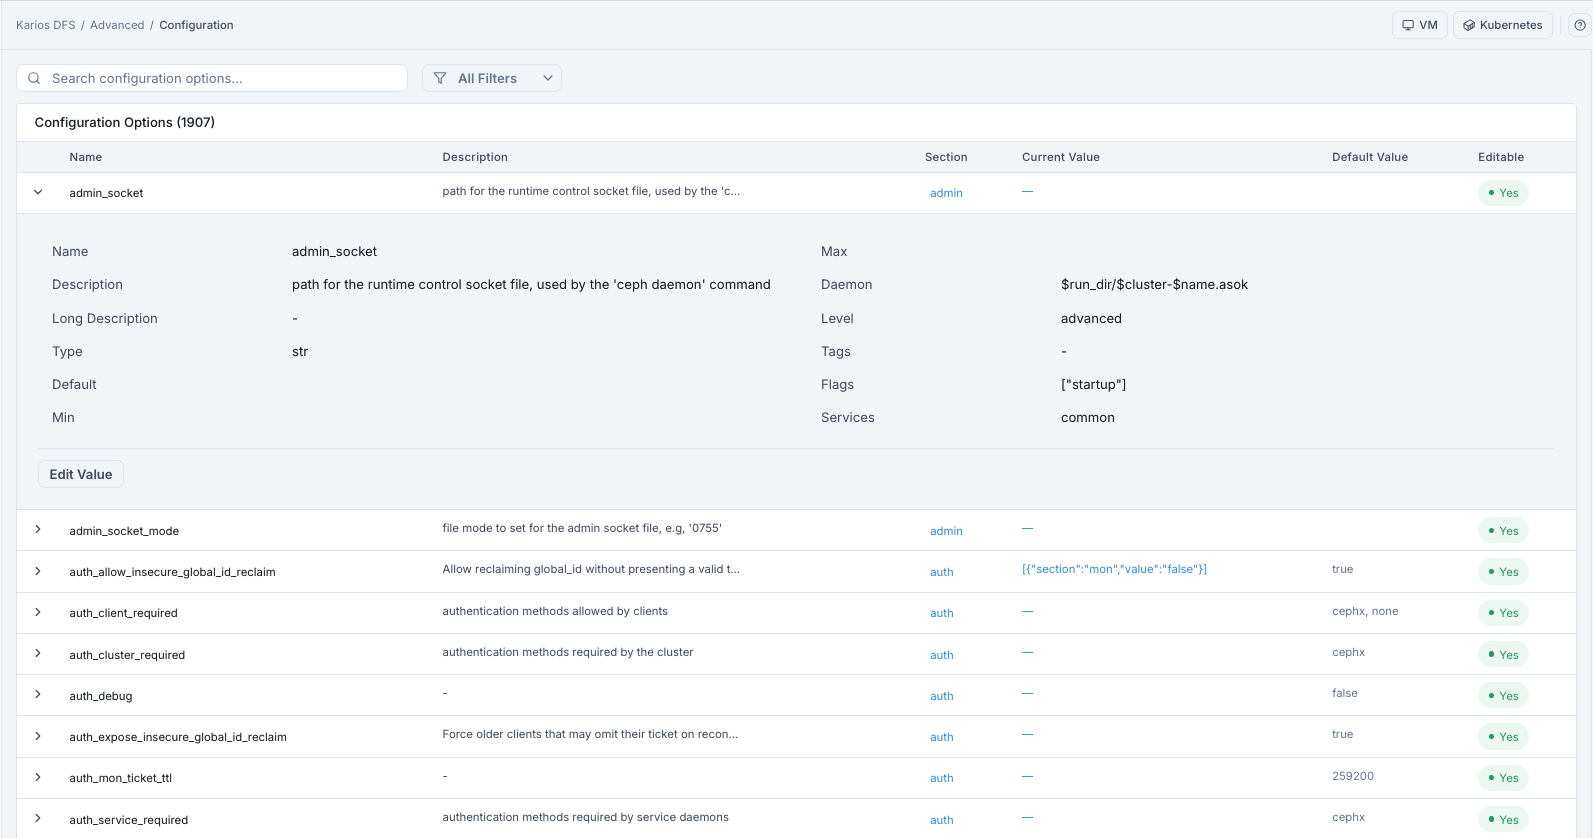This screenshot has width=1593, height=838.
Task: Click admin section link for admin_socket
Action: click(946, 193)
